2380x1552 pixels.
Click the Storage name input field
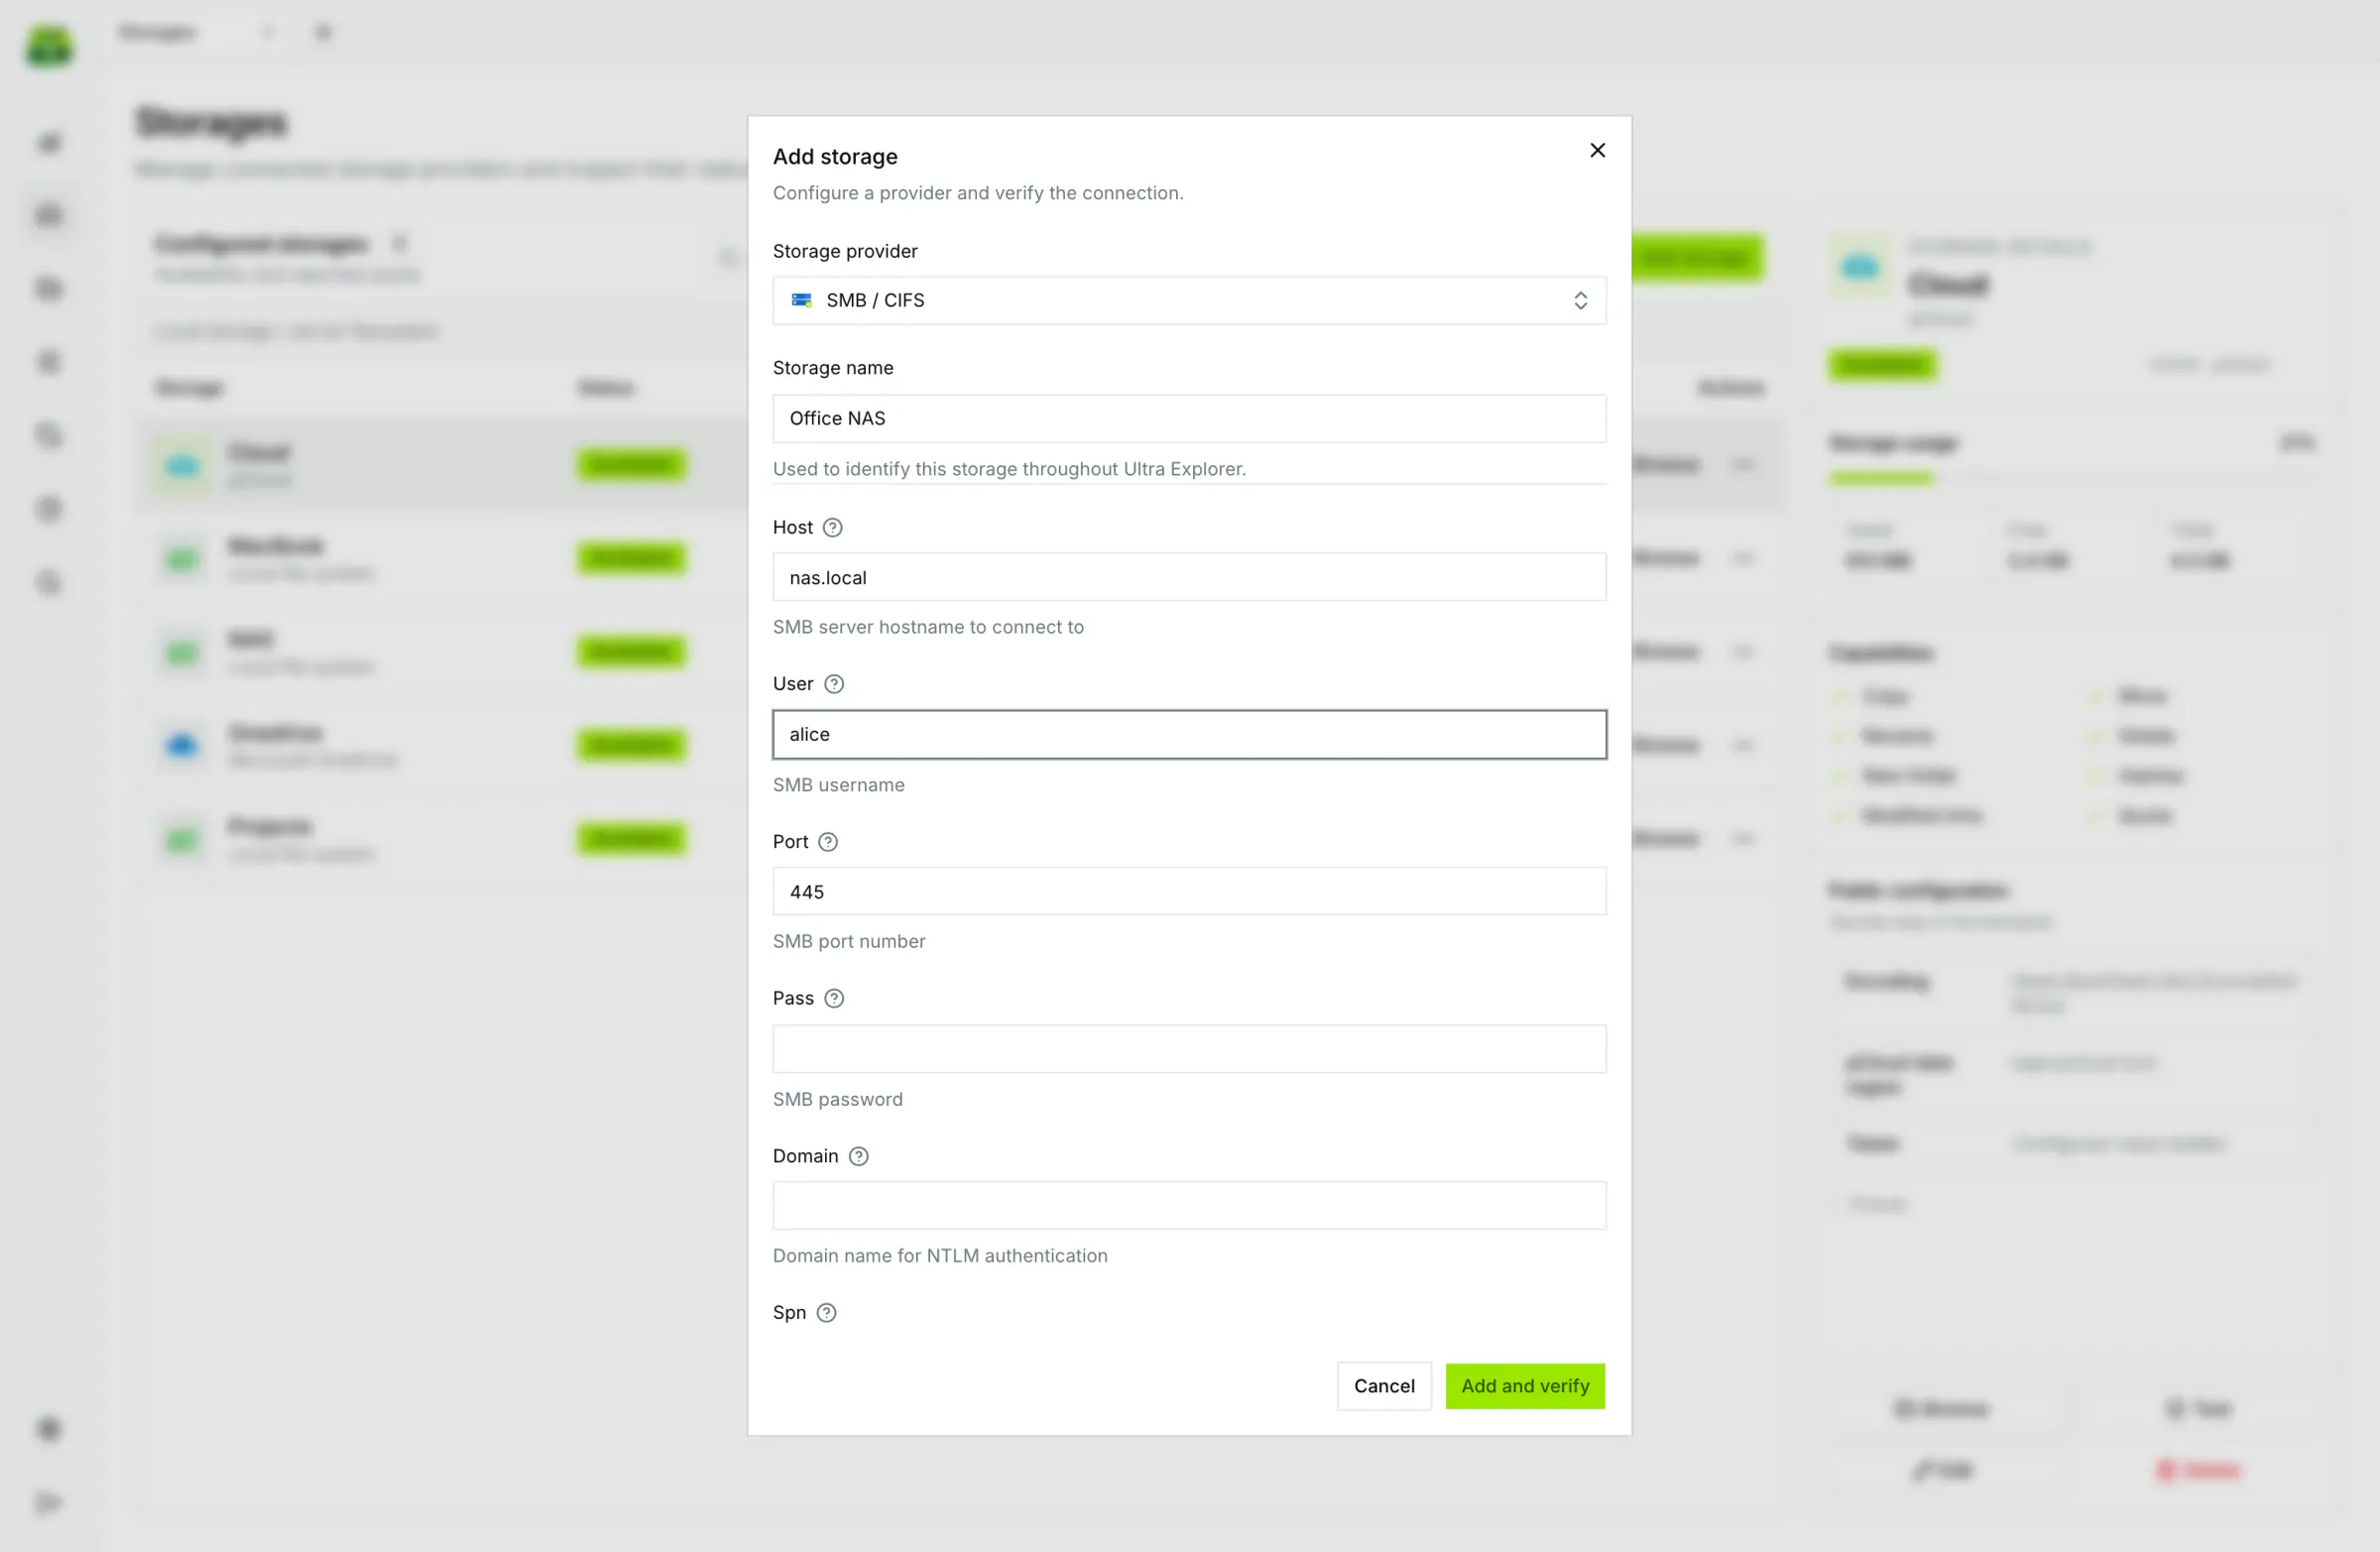[1189, 418]
